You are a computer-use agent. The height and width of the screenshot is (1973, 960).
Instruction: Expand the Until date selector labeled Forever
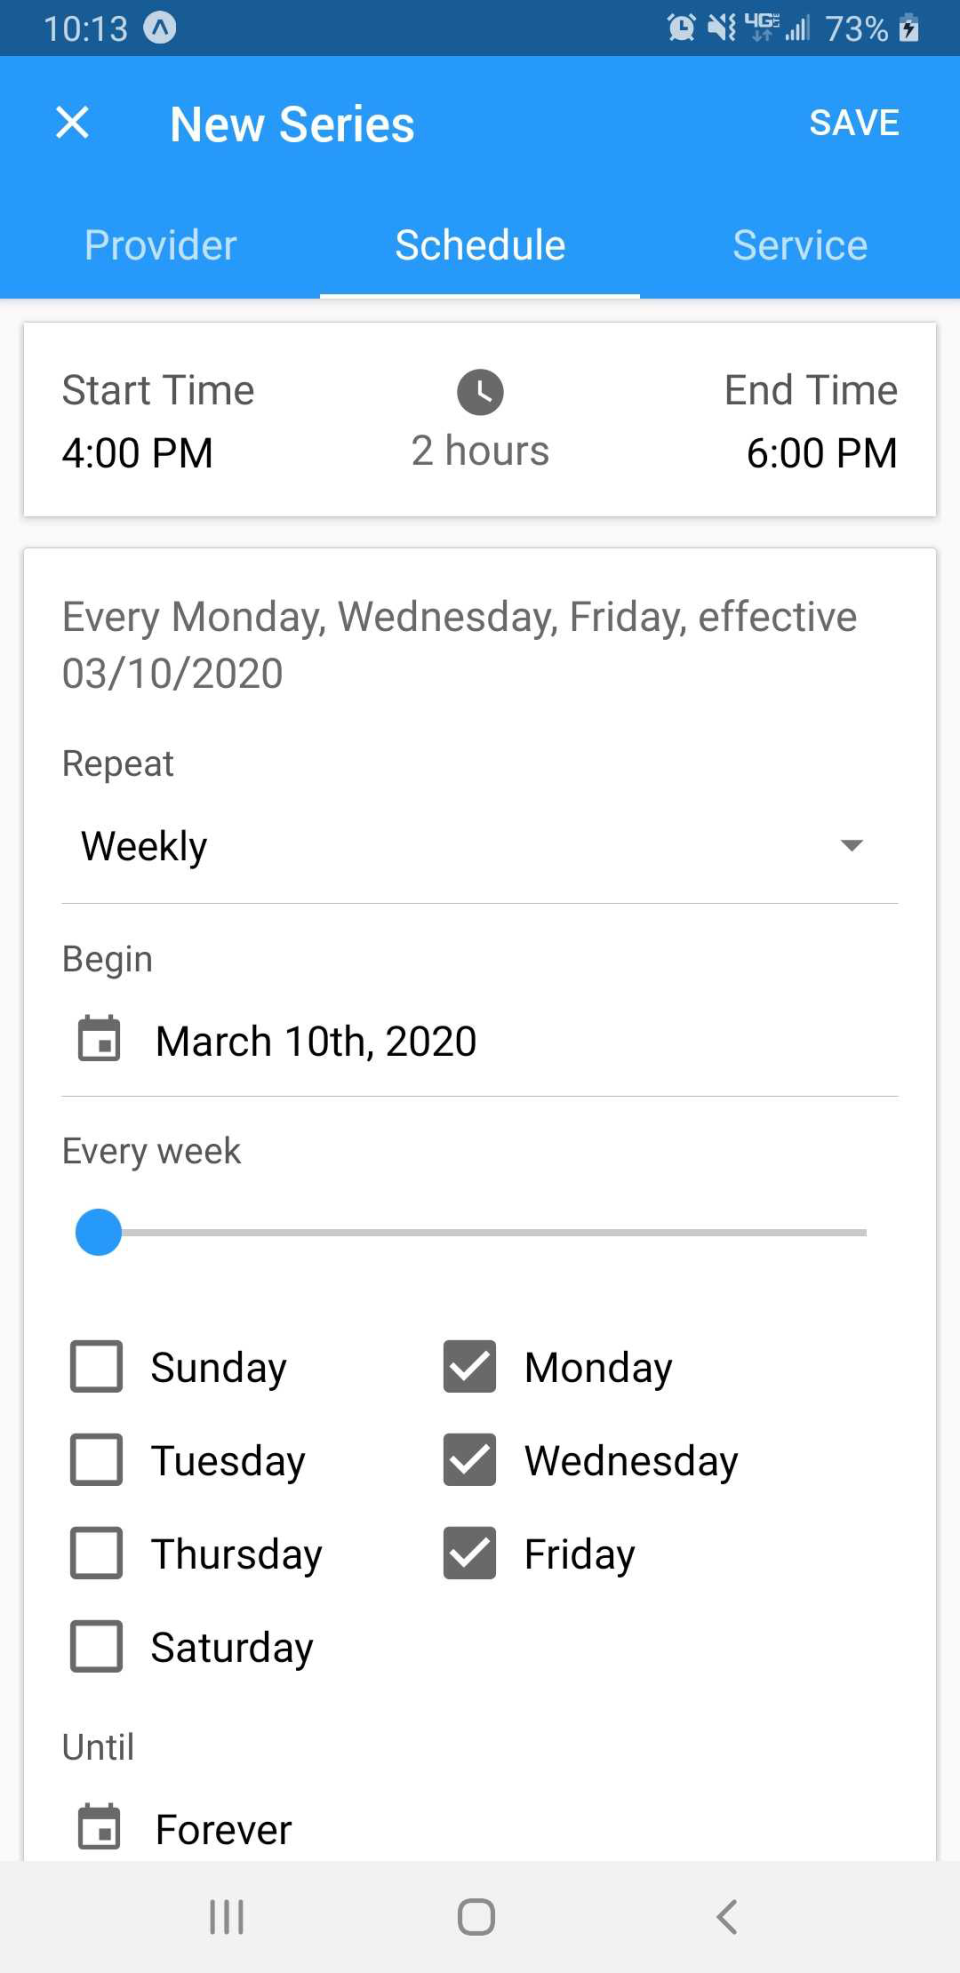tap(222, 1828)
